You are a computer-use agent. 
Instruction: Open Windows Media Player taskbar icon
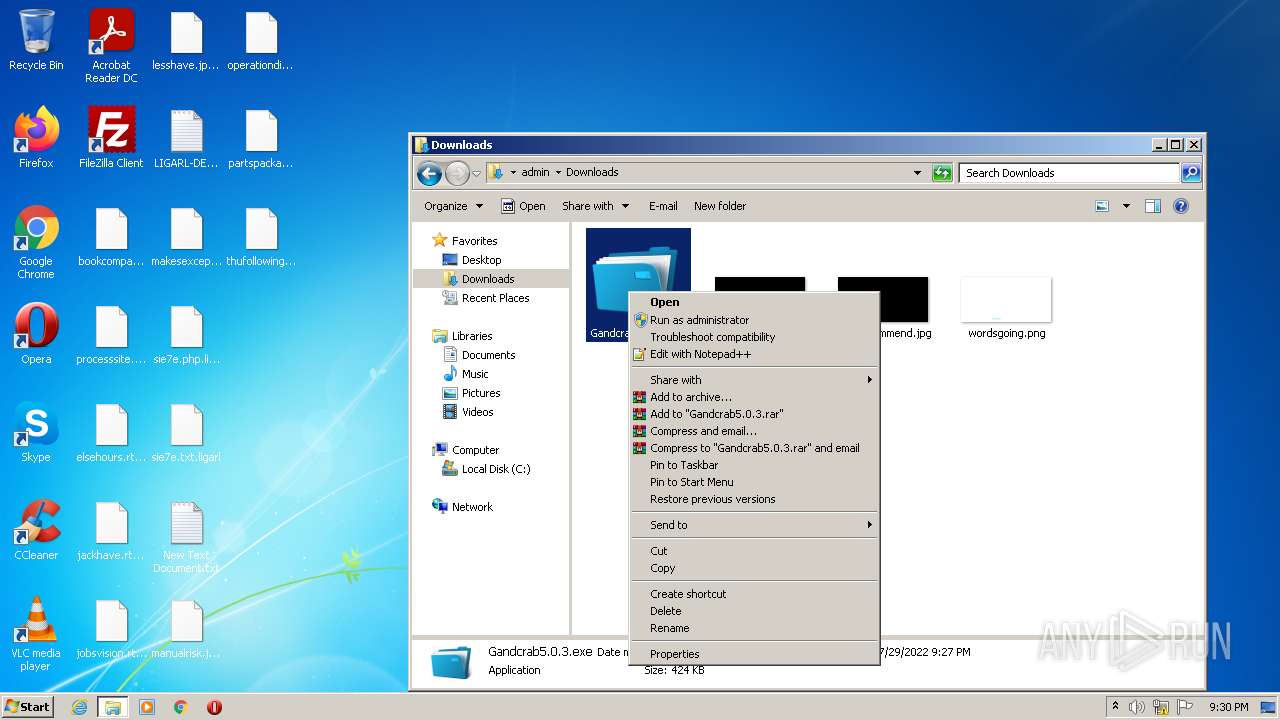pos(147,707)
